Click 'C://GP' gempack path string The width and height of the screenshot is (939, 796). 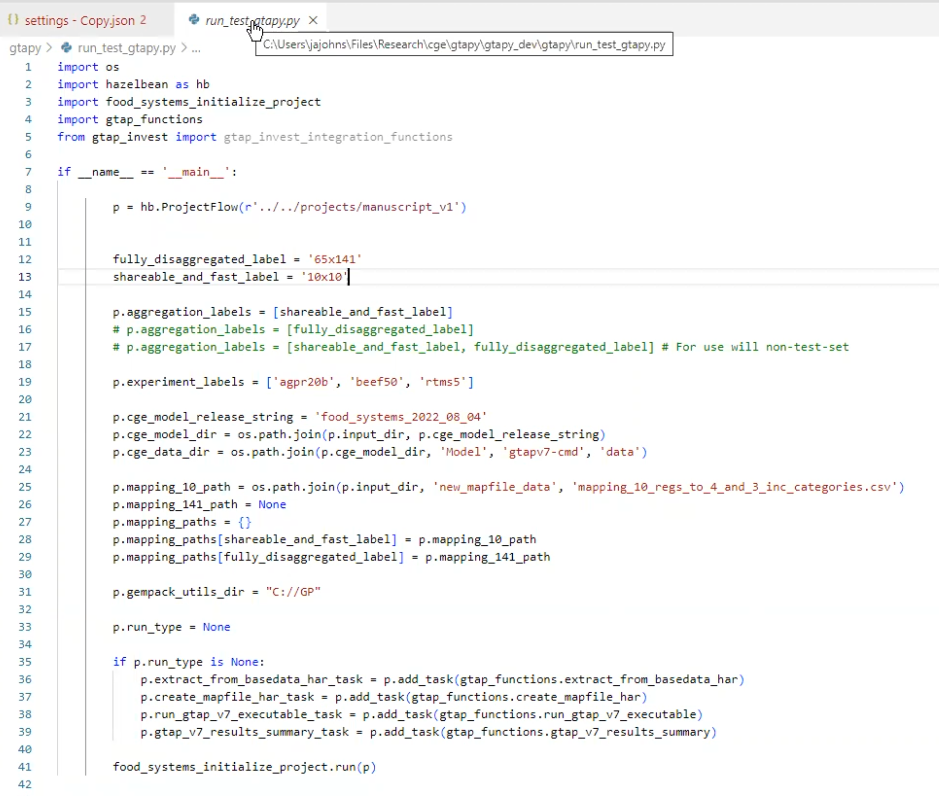coord(293,592)
